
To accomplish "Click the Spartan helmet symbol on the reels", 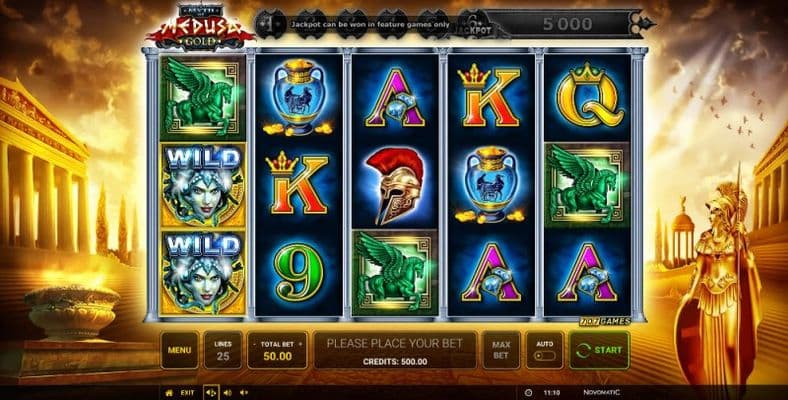I will click(x=395, y=186).
